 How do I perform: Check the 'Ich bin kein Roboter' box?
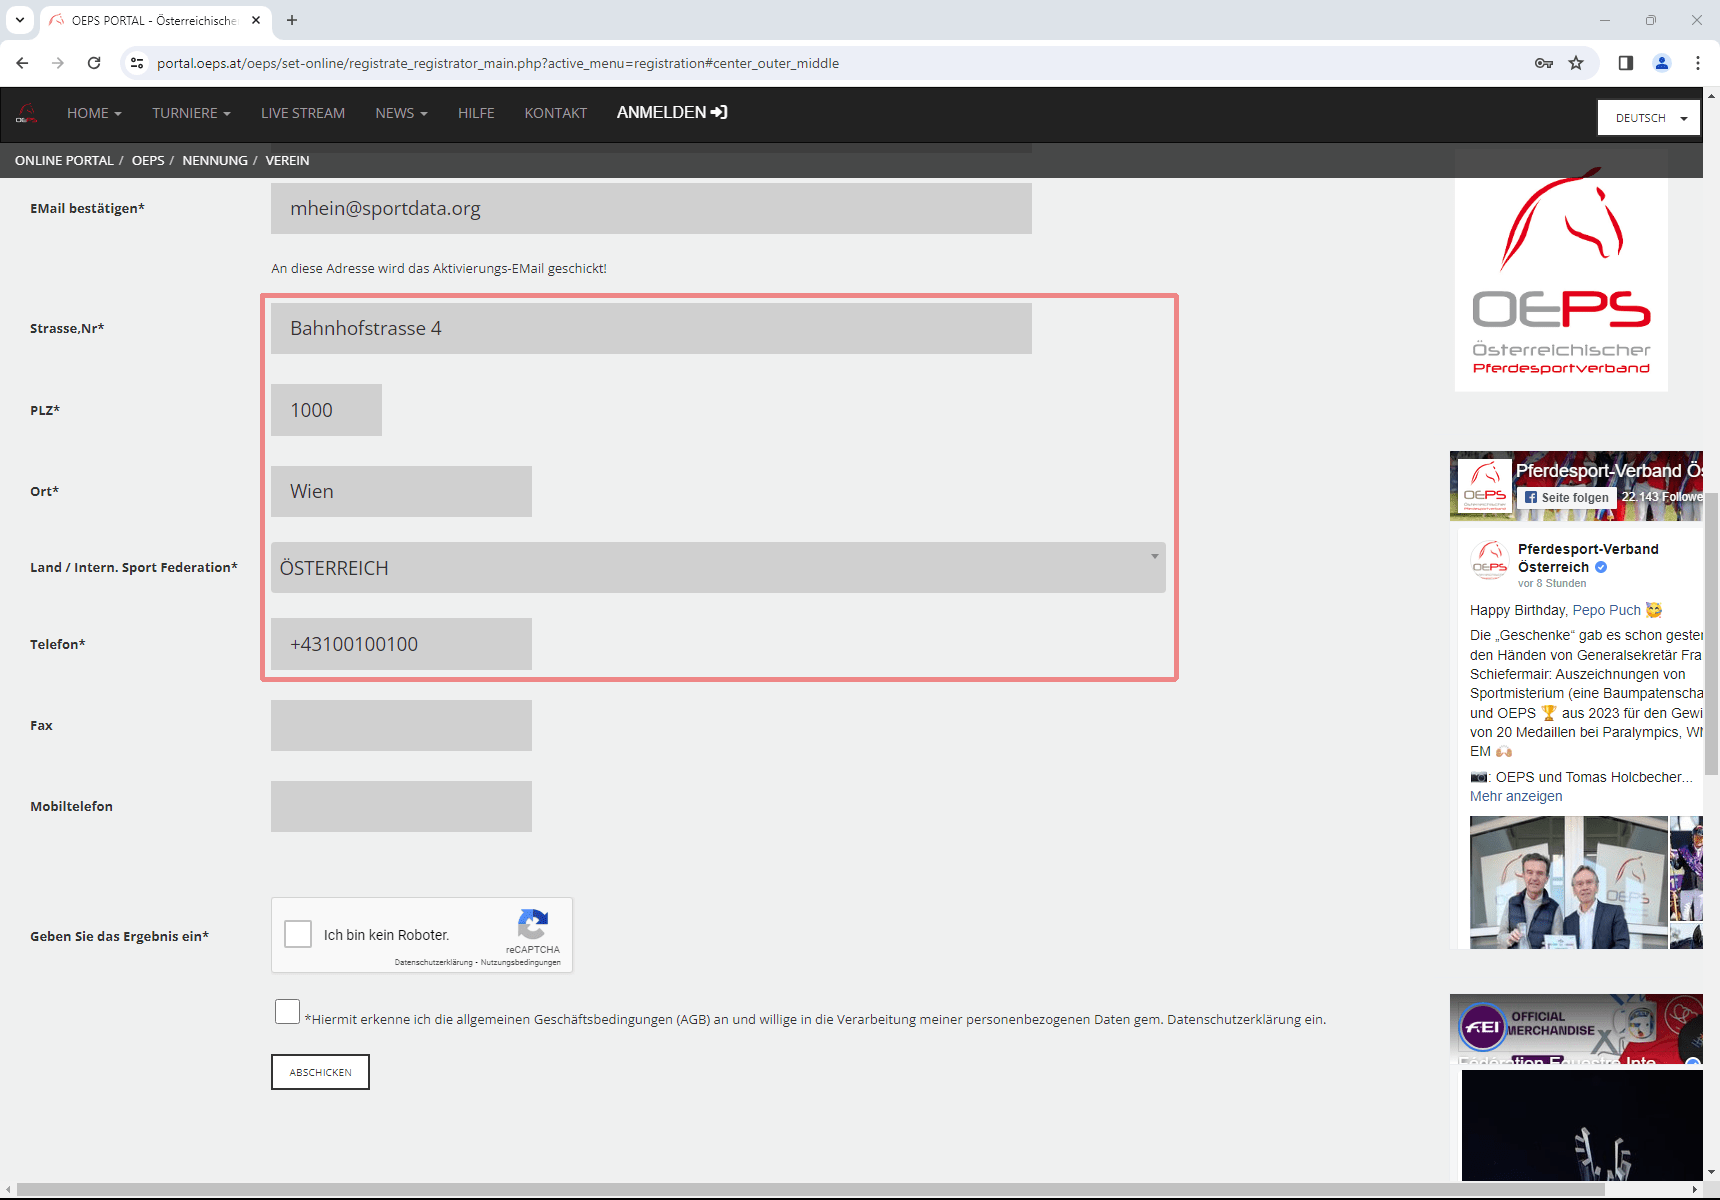tap(298, 934)
